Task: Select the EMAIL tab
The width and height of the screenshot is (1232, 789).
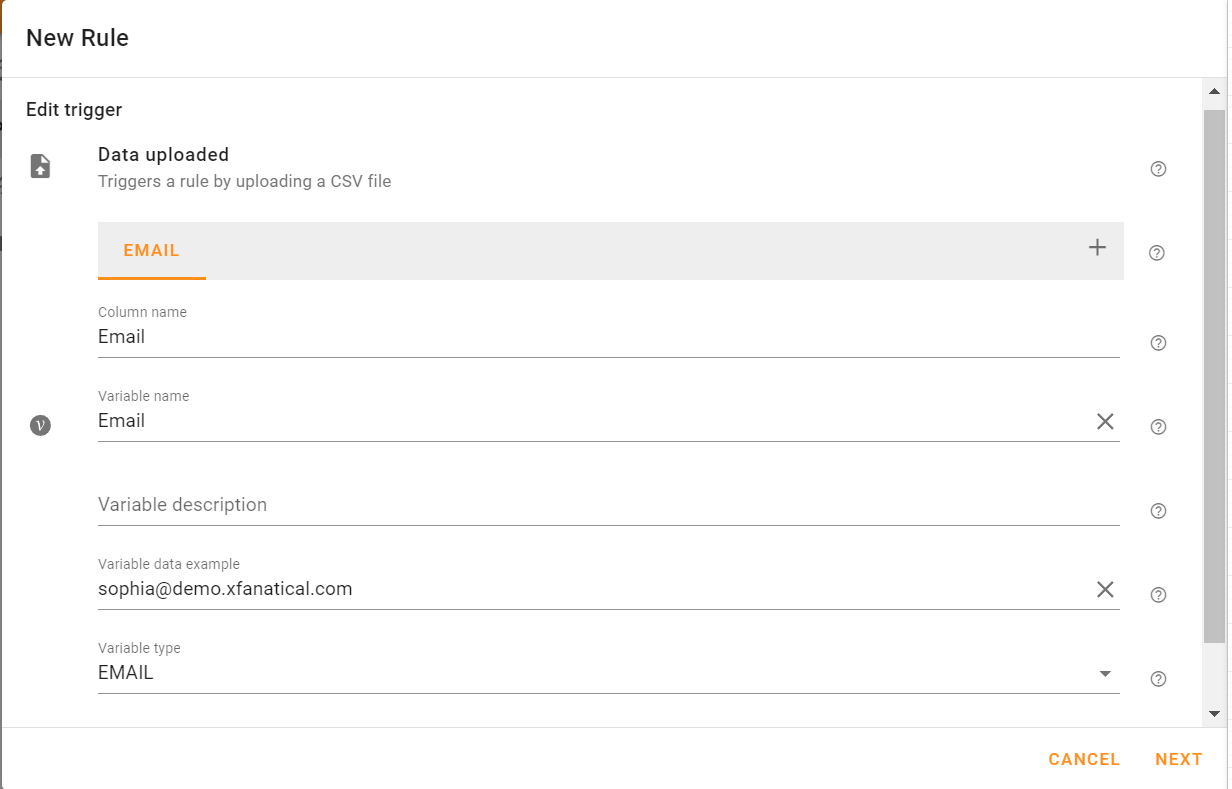Action: [151, 251]
